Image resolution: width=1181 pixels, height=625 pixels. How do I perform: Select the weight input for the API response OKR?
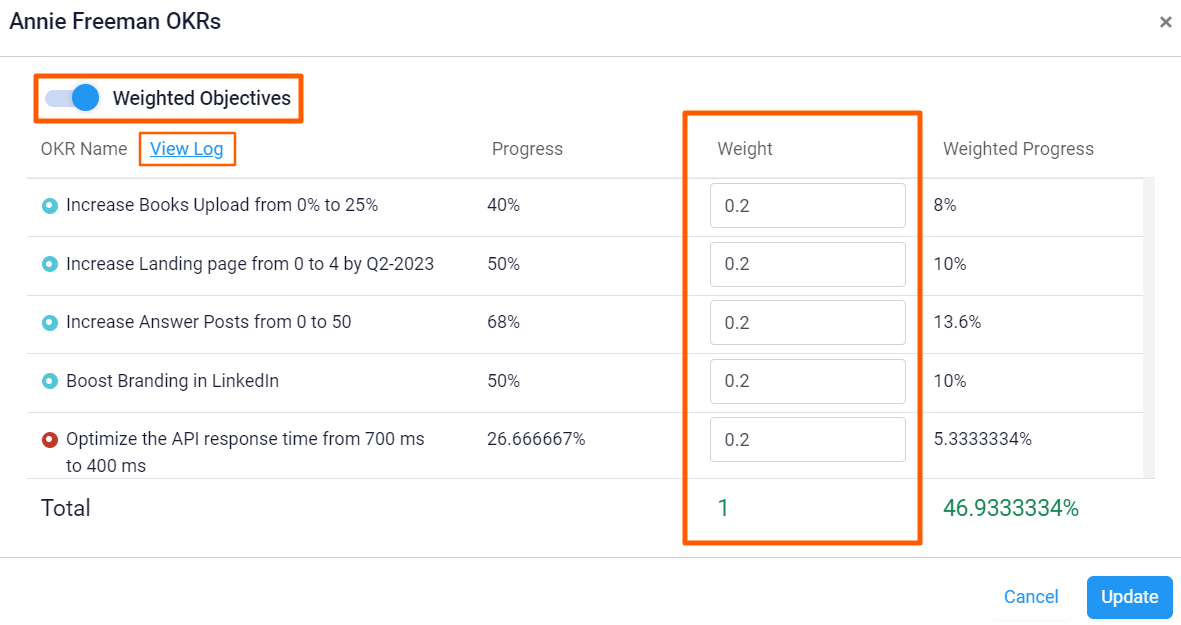click(807, 439)
